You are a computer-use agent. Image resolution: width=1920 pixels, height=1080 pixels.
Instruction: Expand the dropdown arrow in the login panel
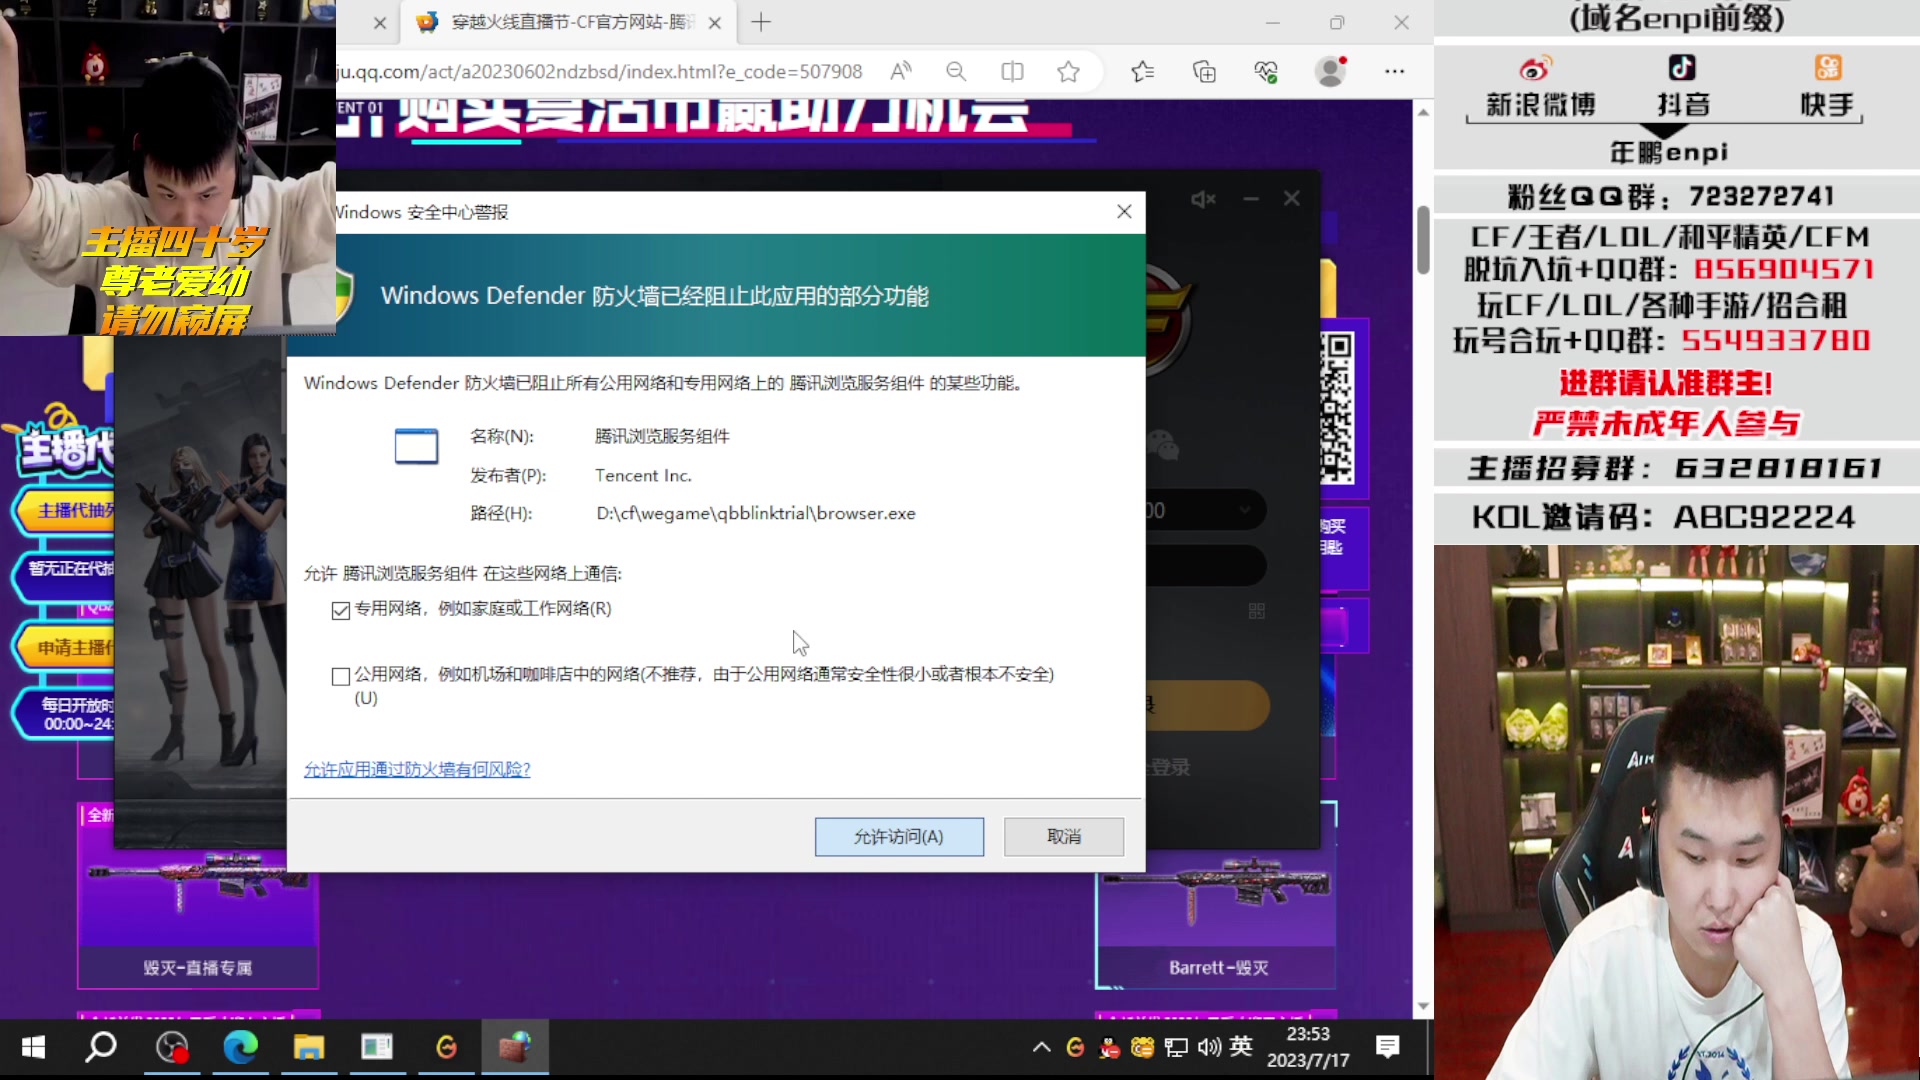pos(1245,510)
